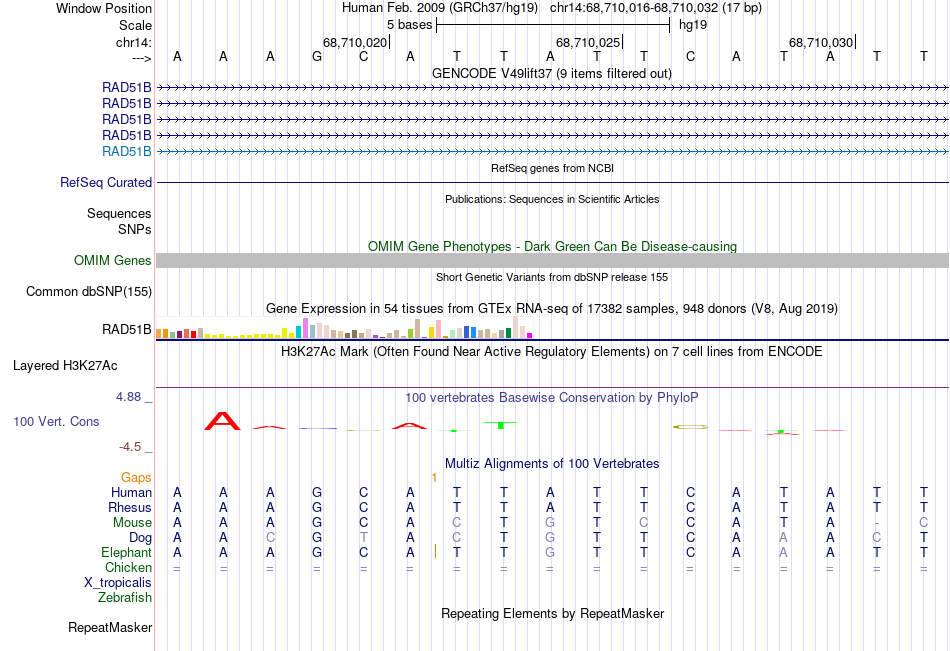Image resolution: width=950 pixels, height=651 pixels.
Task: Click the yellow oval glyph in conservation track
Action: [x=690, y=427]
